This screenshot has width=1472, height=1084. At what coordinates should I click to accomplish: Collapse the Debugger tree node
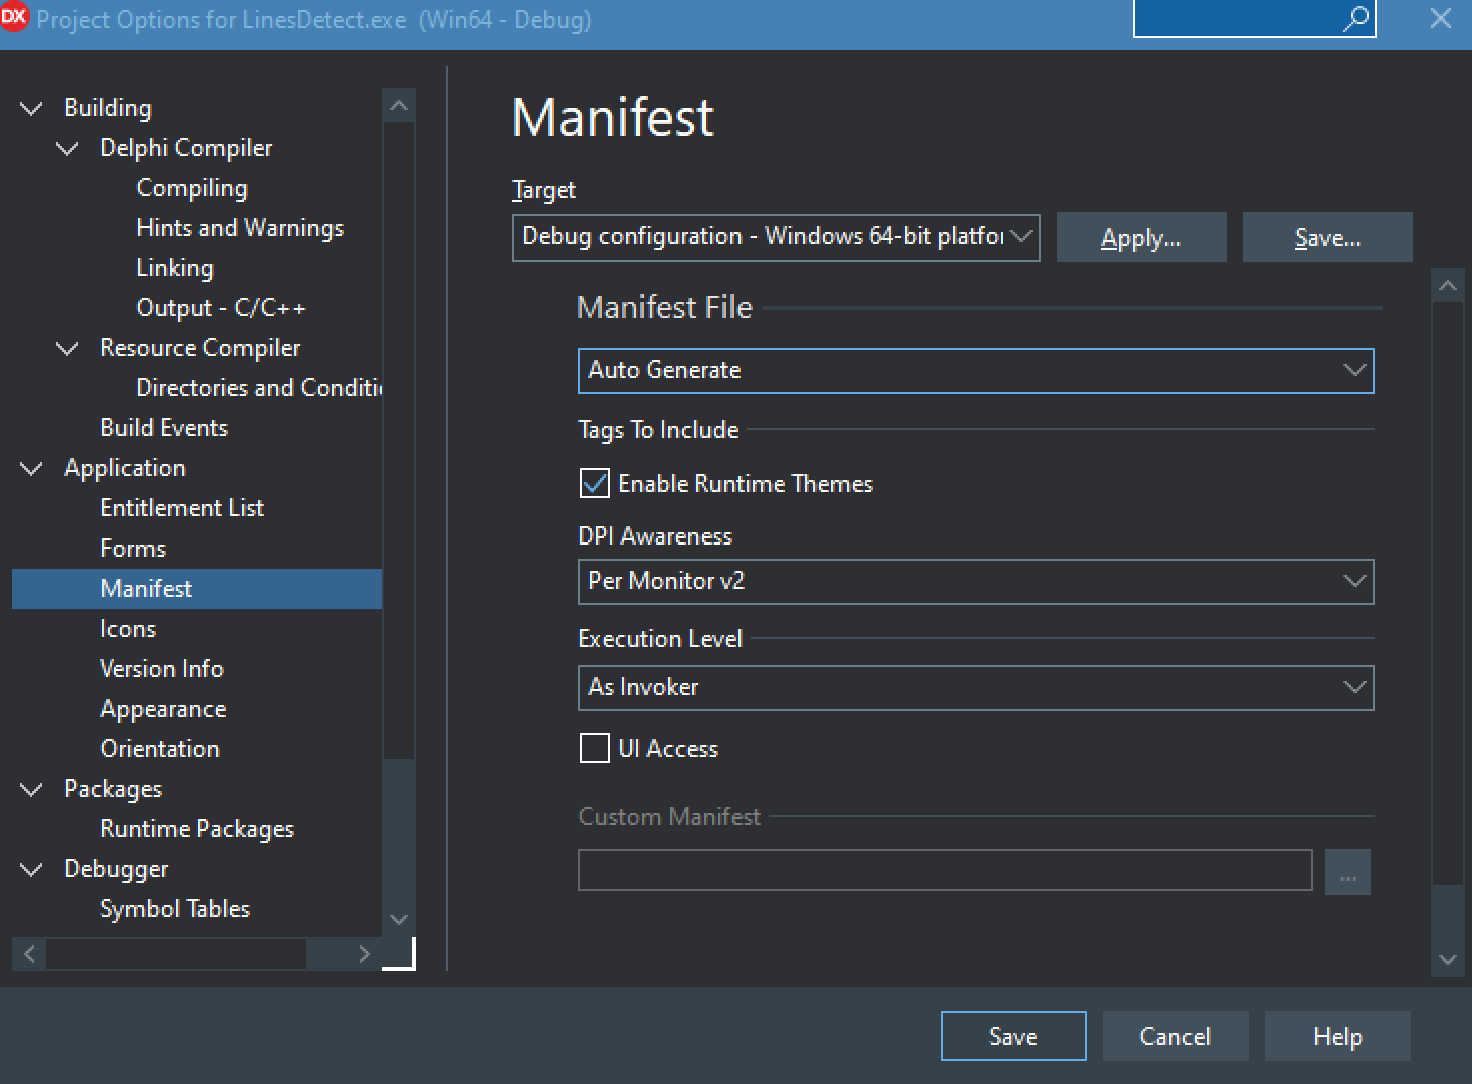pos(32,869)
